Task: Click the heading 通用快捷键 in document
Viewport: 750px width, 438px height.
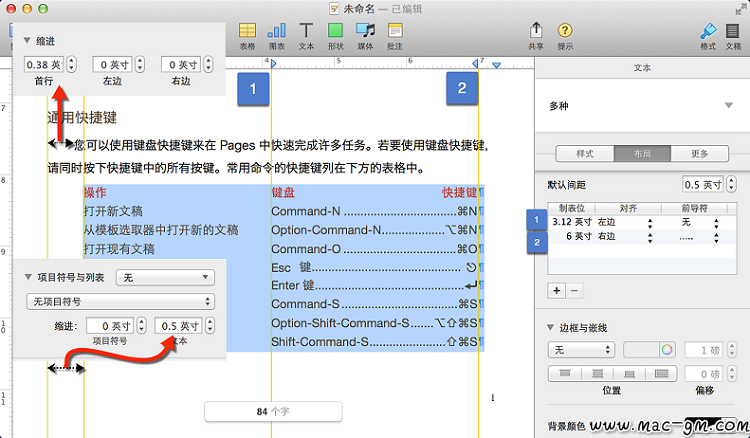Action: tap(82, 118)
